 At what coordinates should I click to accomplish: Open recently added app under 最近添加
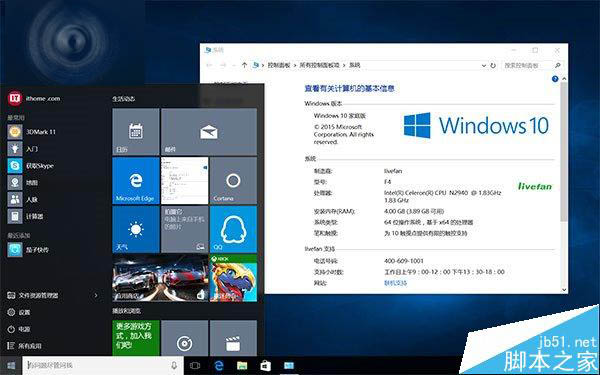(28, 249)
